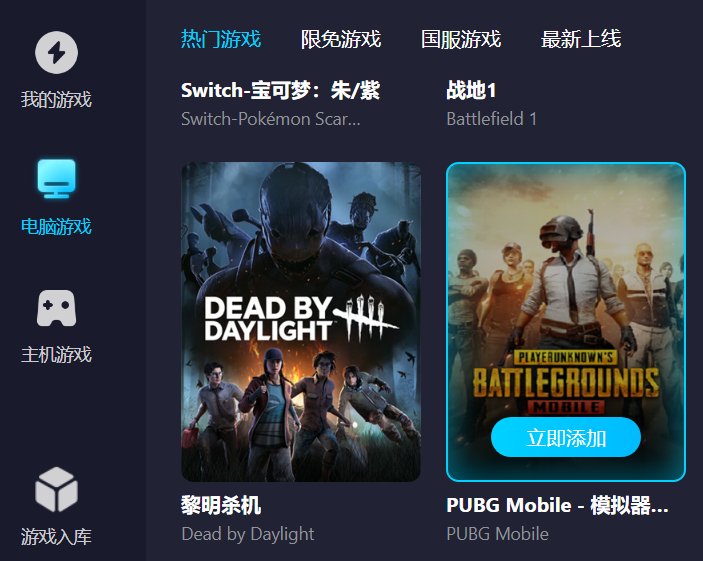Switch to the 限免游戏 tab

click(341, 39)
